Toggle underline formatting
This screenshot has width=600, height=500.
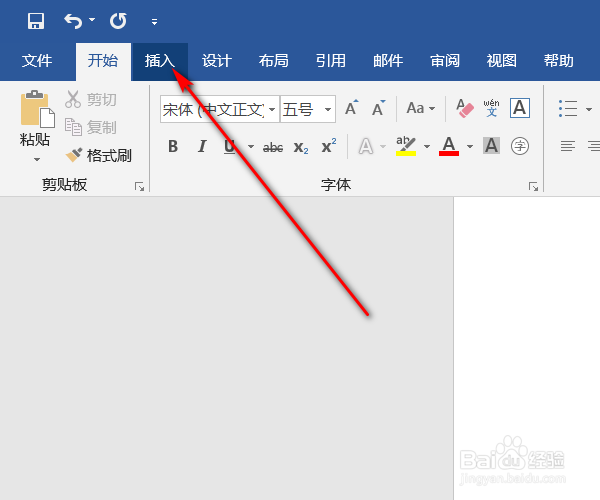[230, 146]
